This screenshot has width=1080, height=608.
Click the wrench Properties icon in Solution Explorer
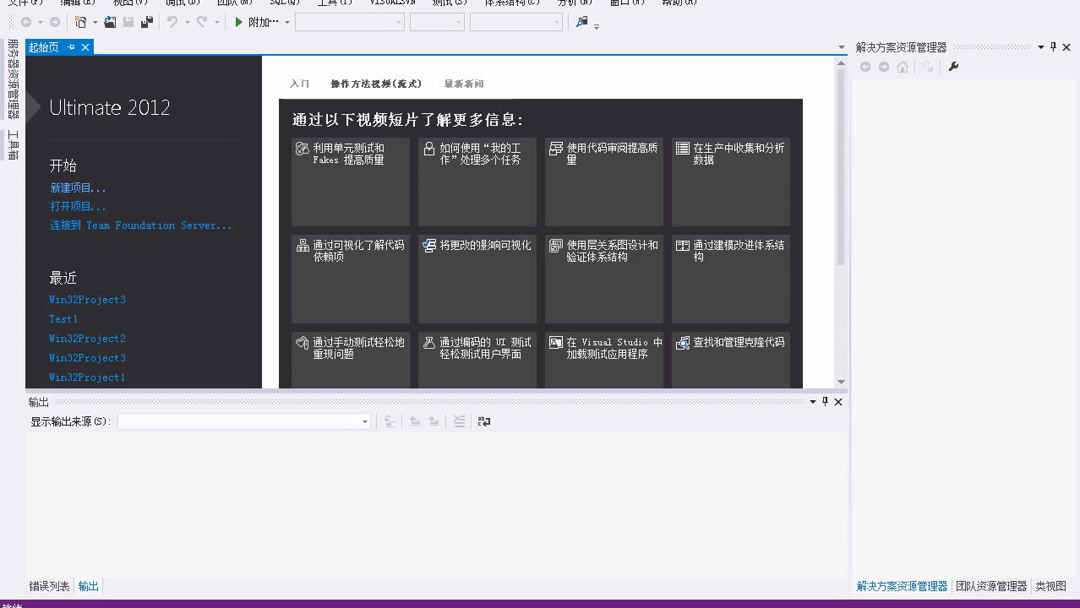pos(953,67)
